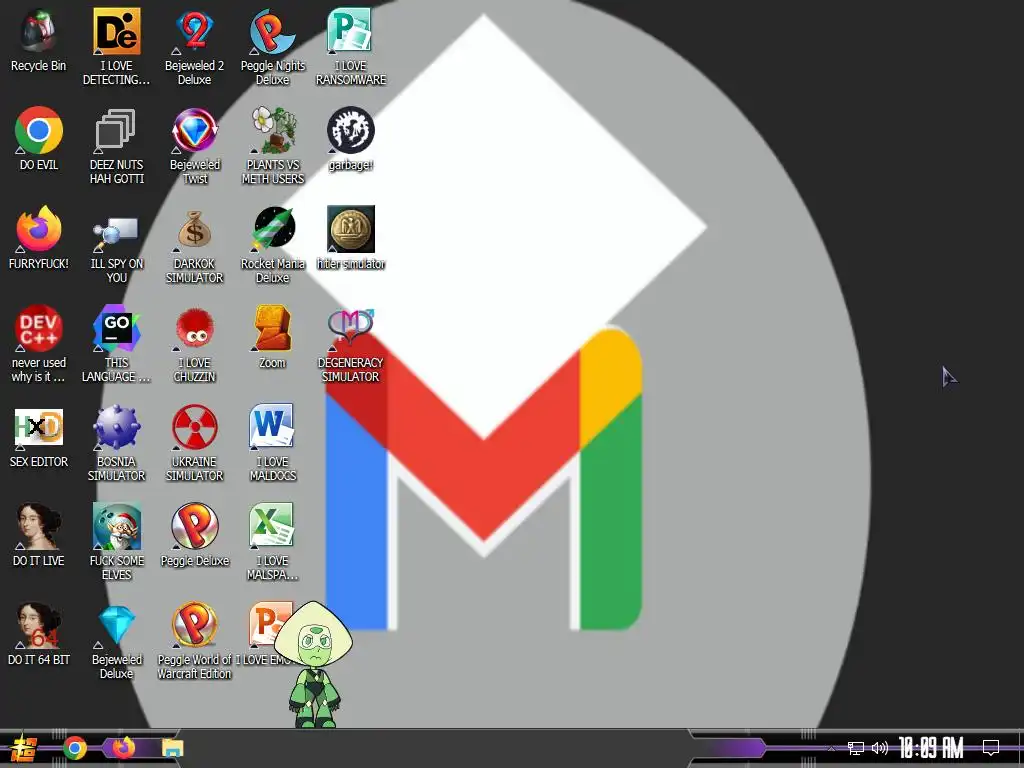Select the stacked windows DEEZ NUTS icon

[116, 130]
